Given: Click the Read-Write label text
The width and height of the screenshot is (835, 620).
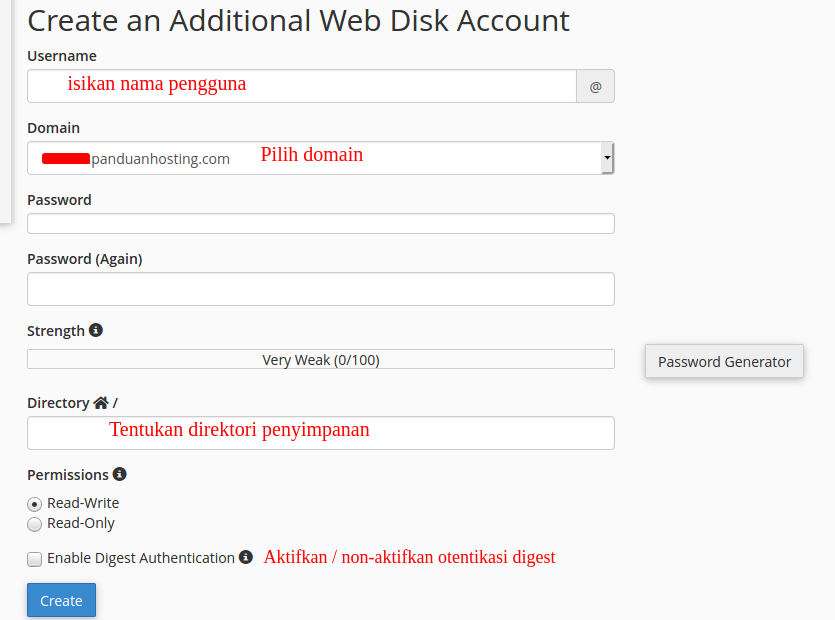Looking at the screenshot, I should tap(83, 503).
